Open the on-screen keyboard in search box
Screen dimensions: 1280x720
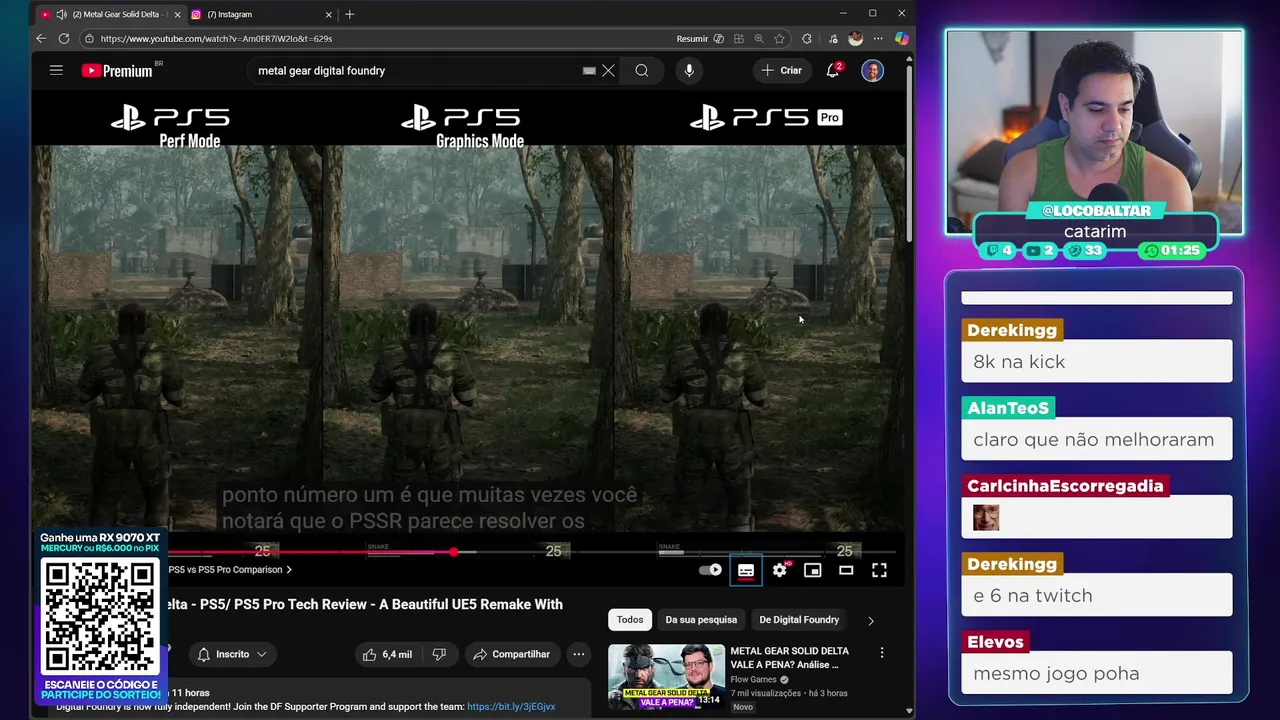589,71
